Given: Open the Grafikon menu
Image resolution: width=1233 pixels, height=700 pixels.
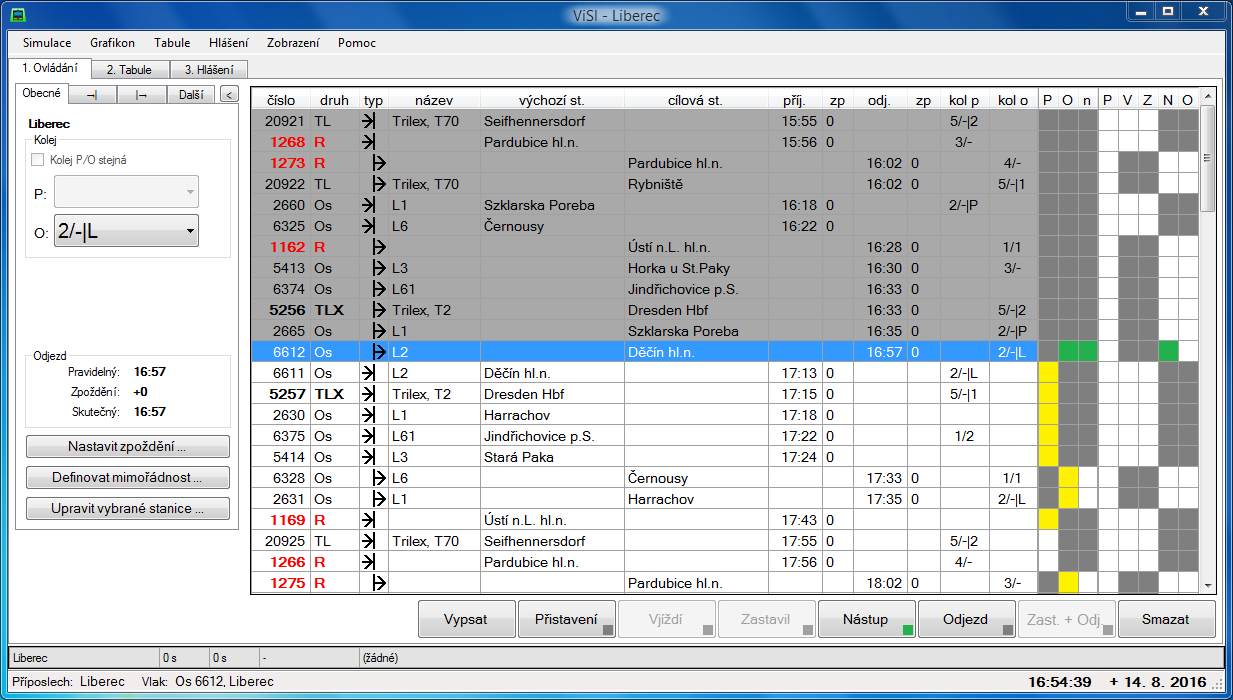Looking at the screenshot, I should (x=113, y=43).
